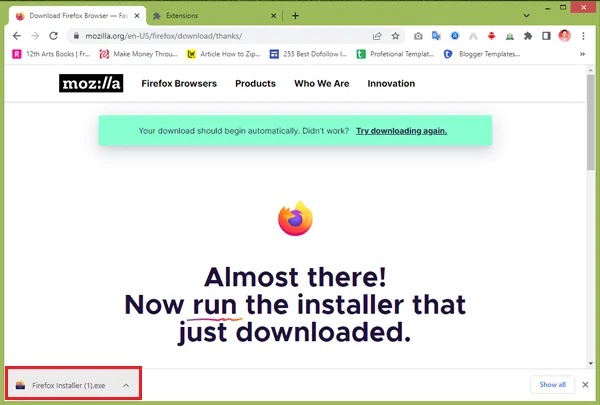Open the Who We Are menu
The height and width of the screenshot is (405, 600).
tap(321, 83)
